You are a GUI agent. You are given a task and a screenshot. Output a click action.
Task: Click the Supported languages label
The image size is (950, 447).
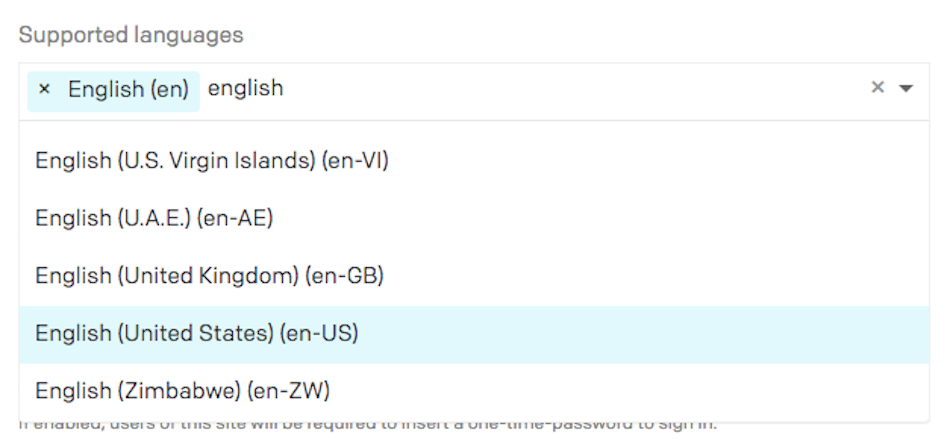131,35
